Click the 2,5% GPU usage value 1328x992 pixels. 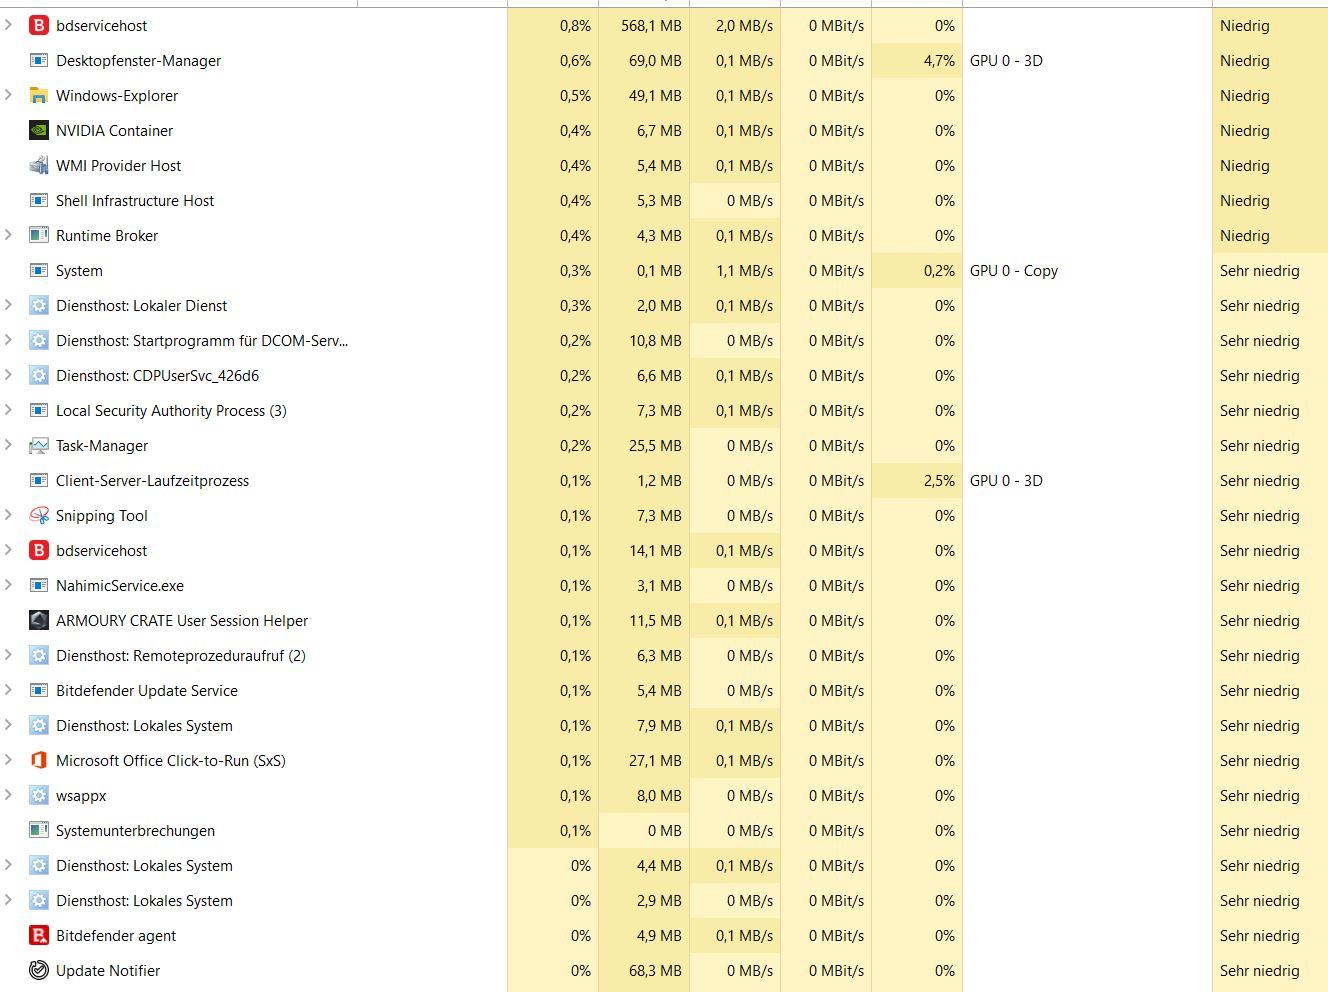pyautogui.click(x=939, y=481)
